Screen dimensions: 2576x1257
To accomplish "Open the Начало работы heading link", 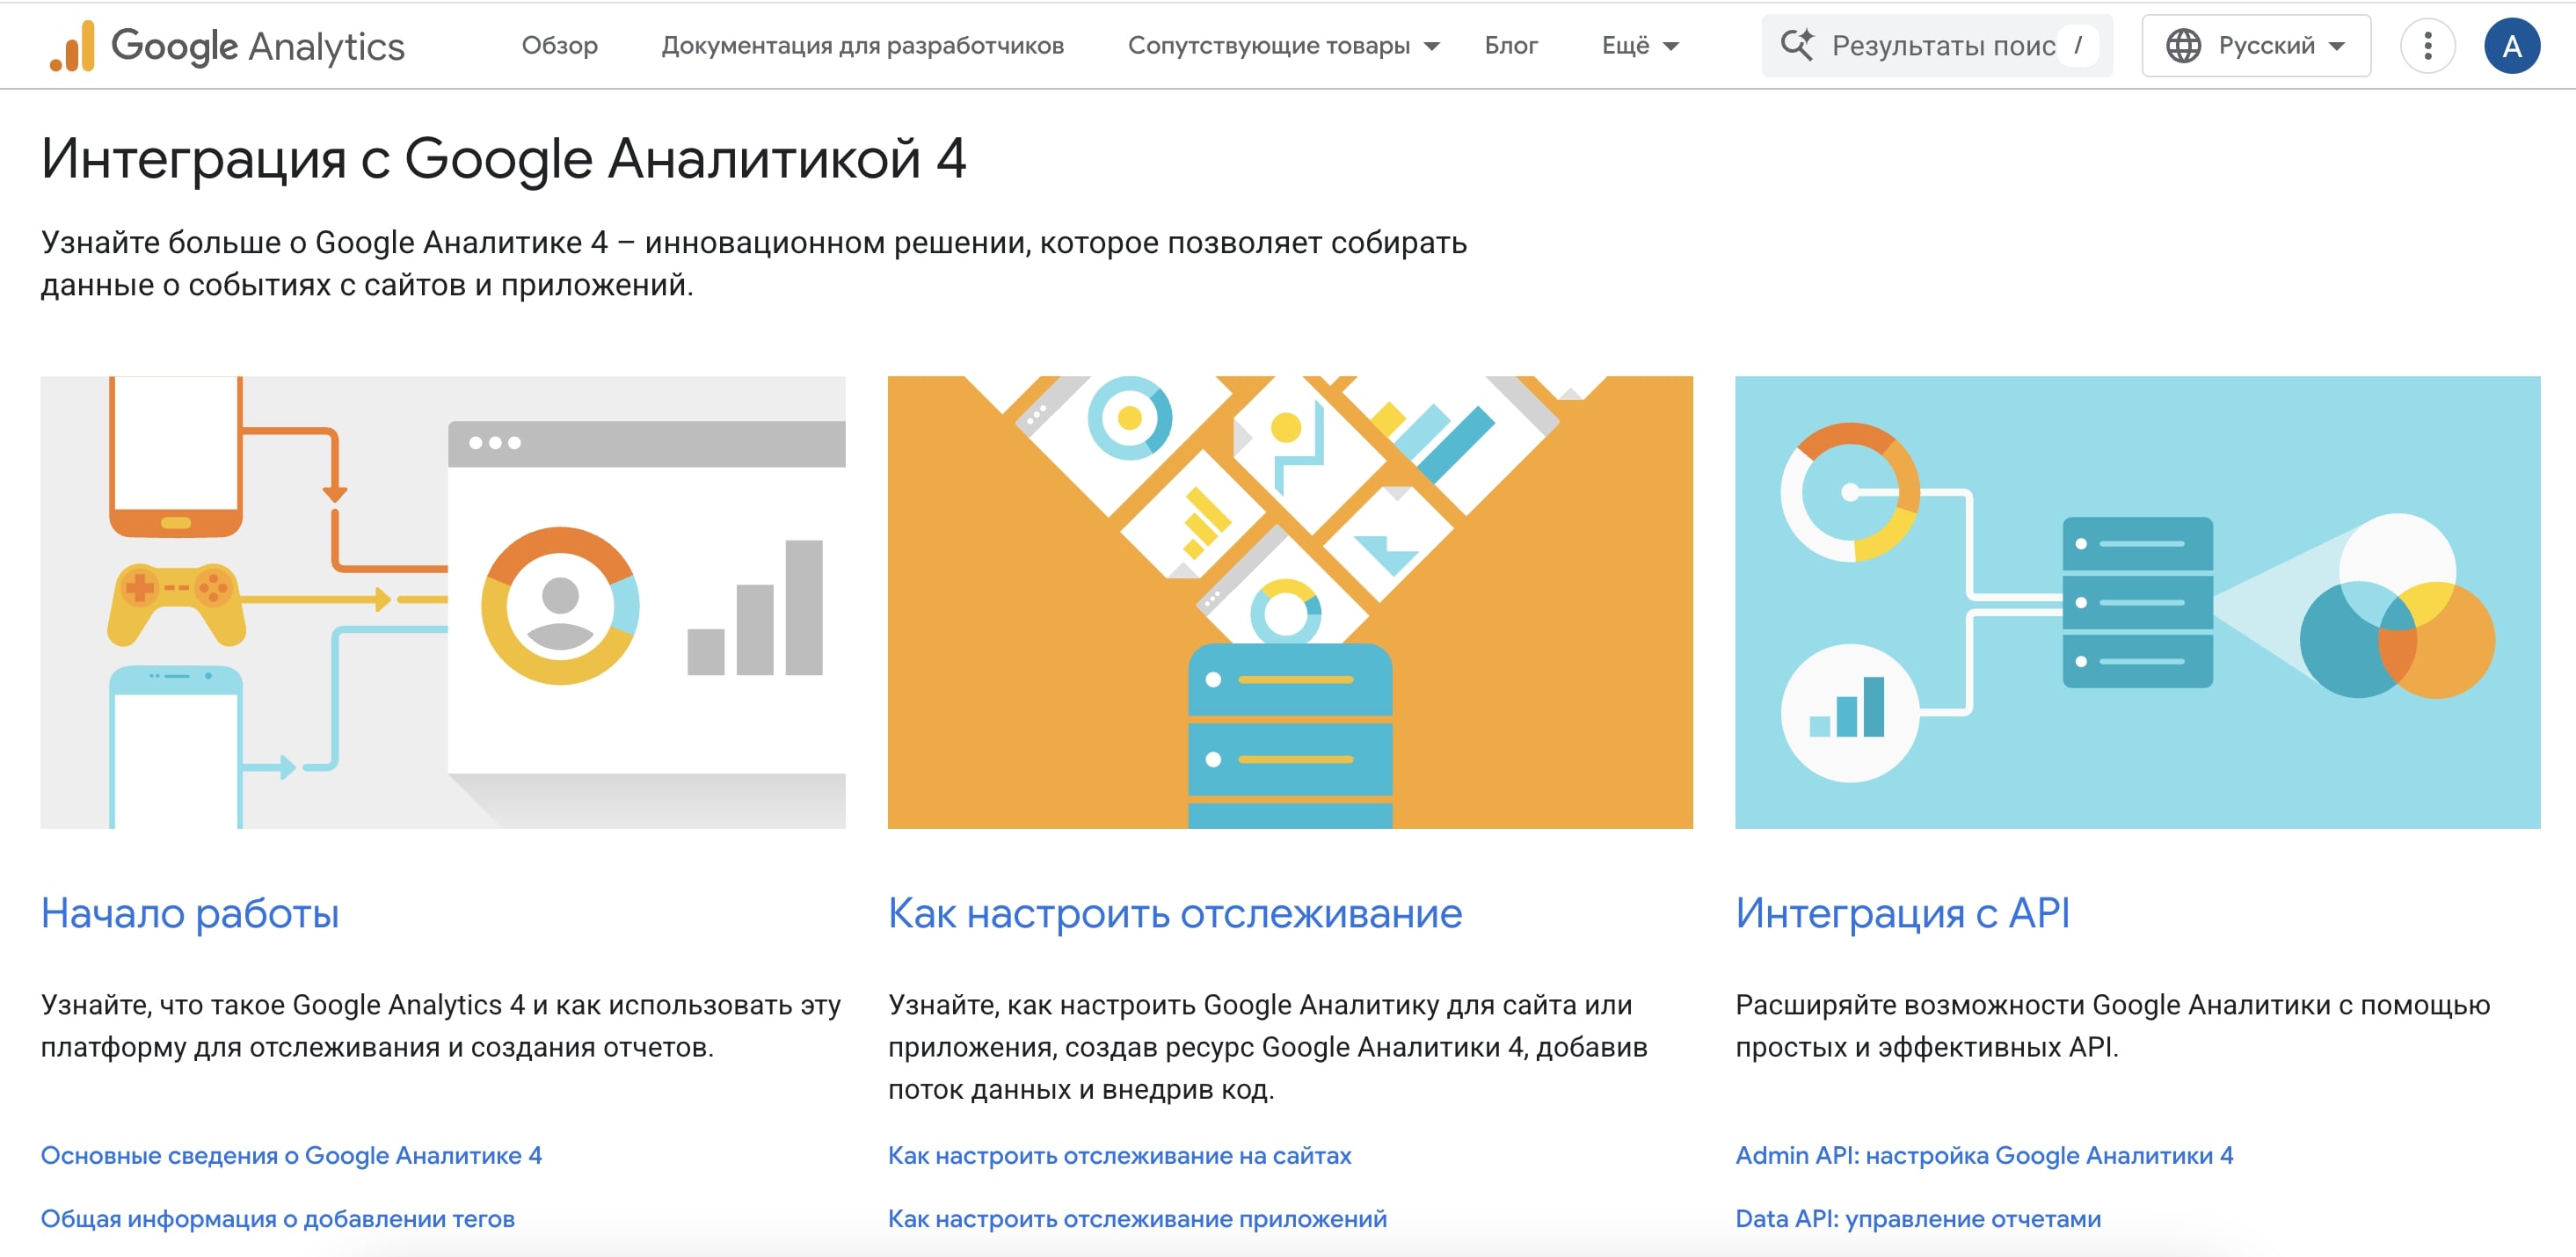I will click(x=190, y=913).
